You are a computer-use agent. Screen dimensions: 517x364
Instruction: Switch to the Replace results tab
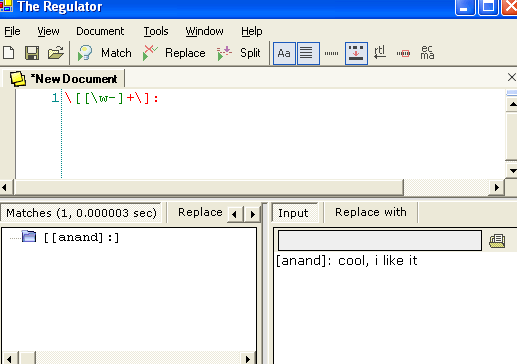(x=200, y=212)
